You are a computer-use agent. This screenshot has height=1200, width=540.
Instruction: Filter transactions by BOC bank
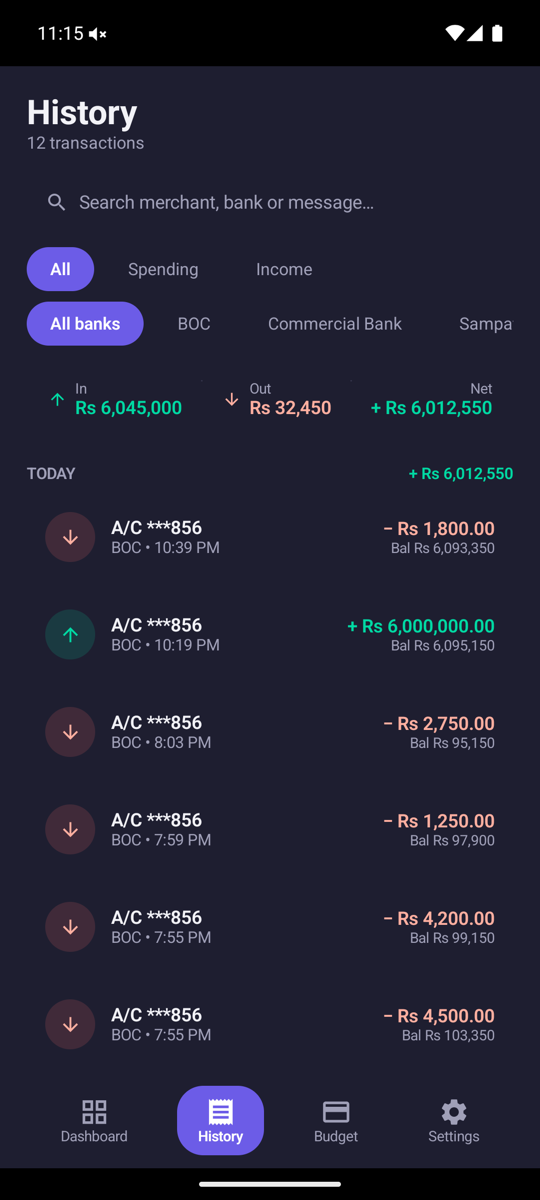[x=194, y=323]
